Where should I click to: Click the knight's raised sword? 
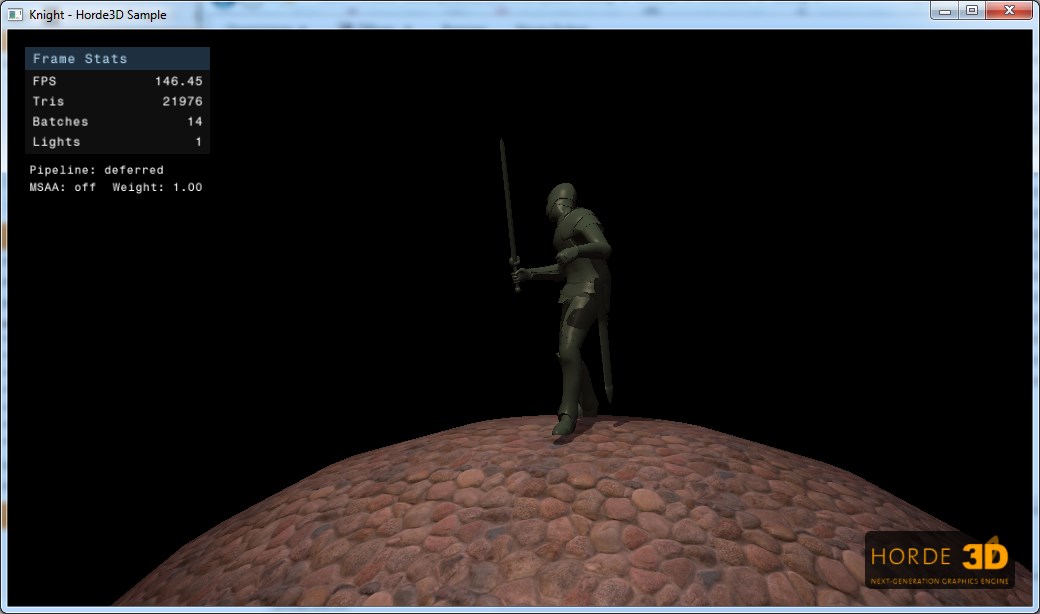point(509,215)
